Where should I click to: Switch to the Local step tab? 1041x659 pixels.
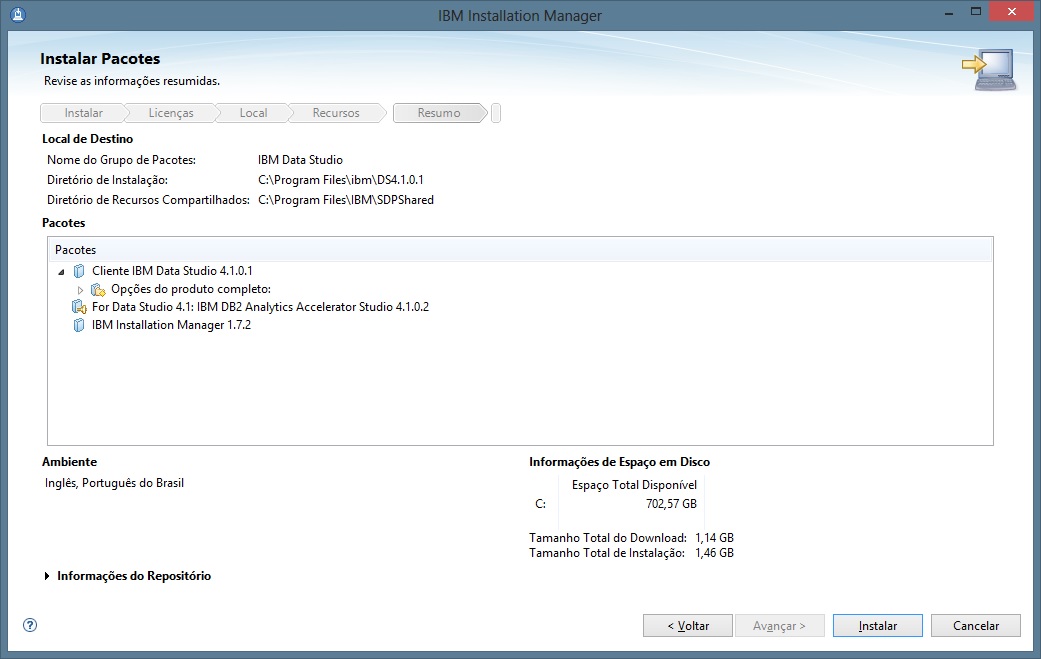pyautogui.click(x=252, y=112)
